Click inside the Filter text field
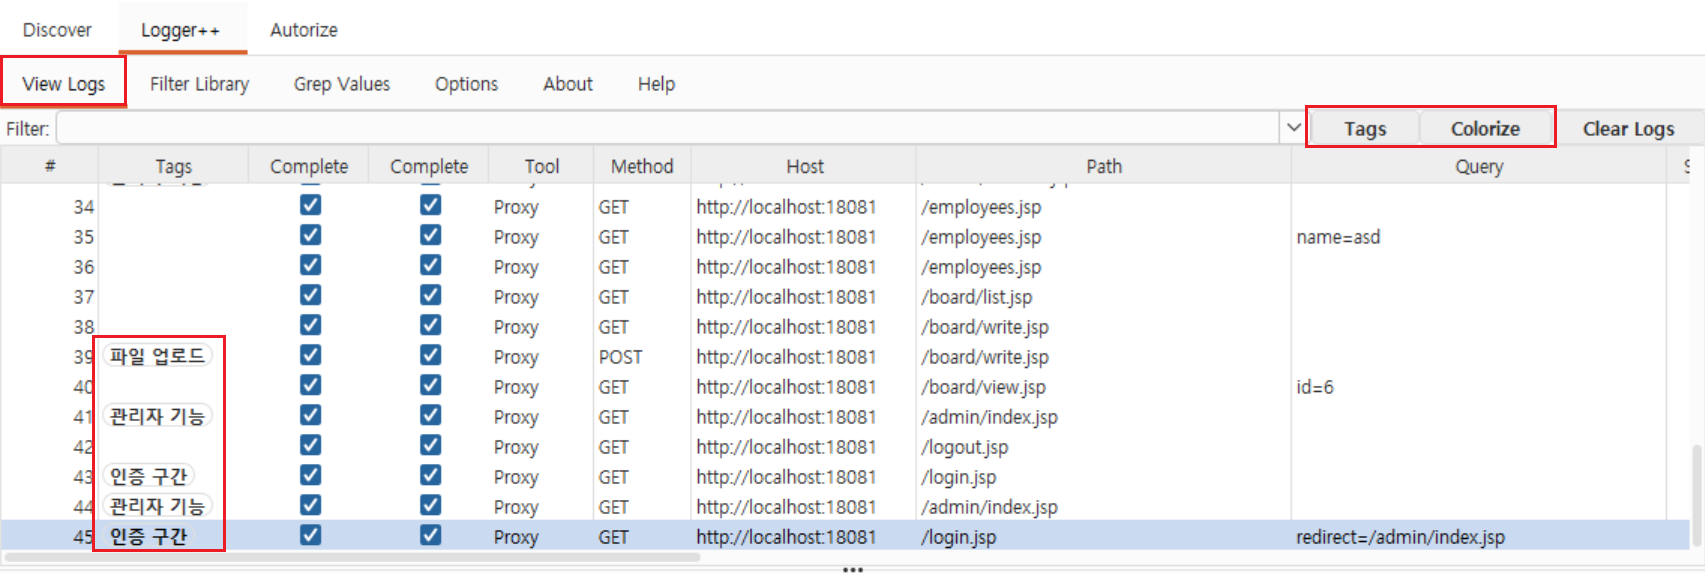1705x573 pixels. click(668, 128)
